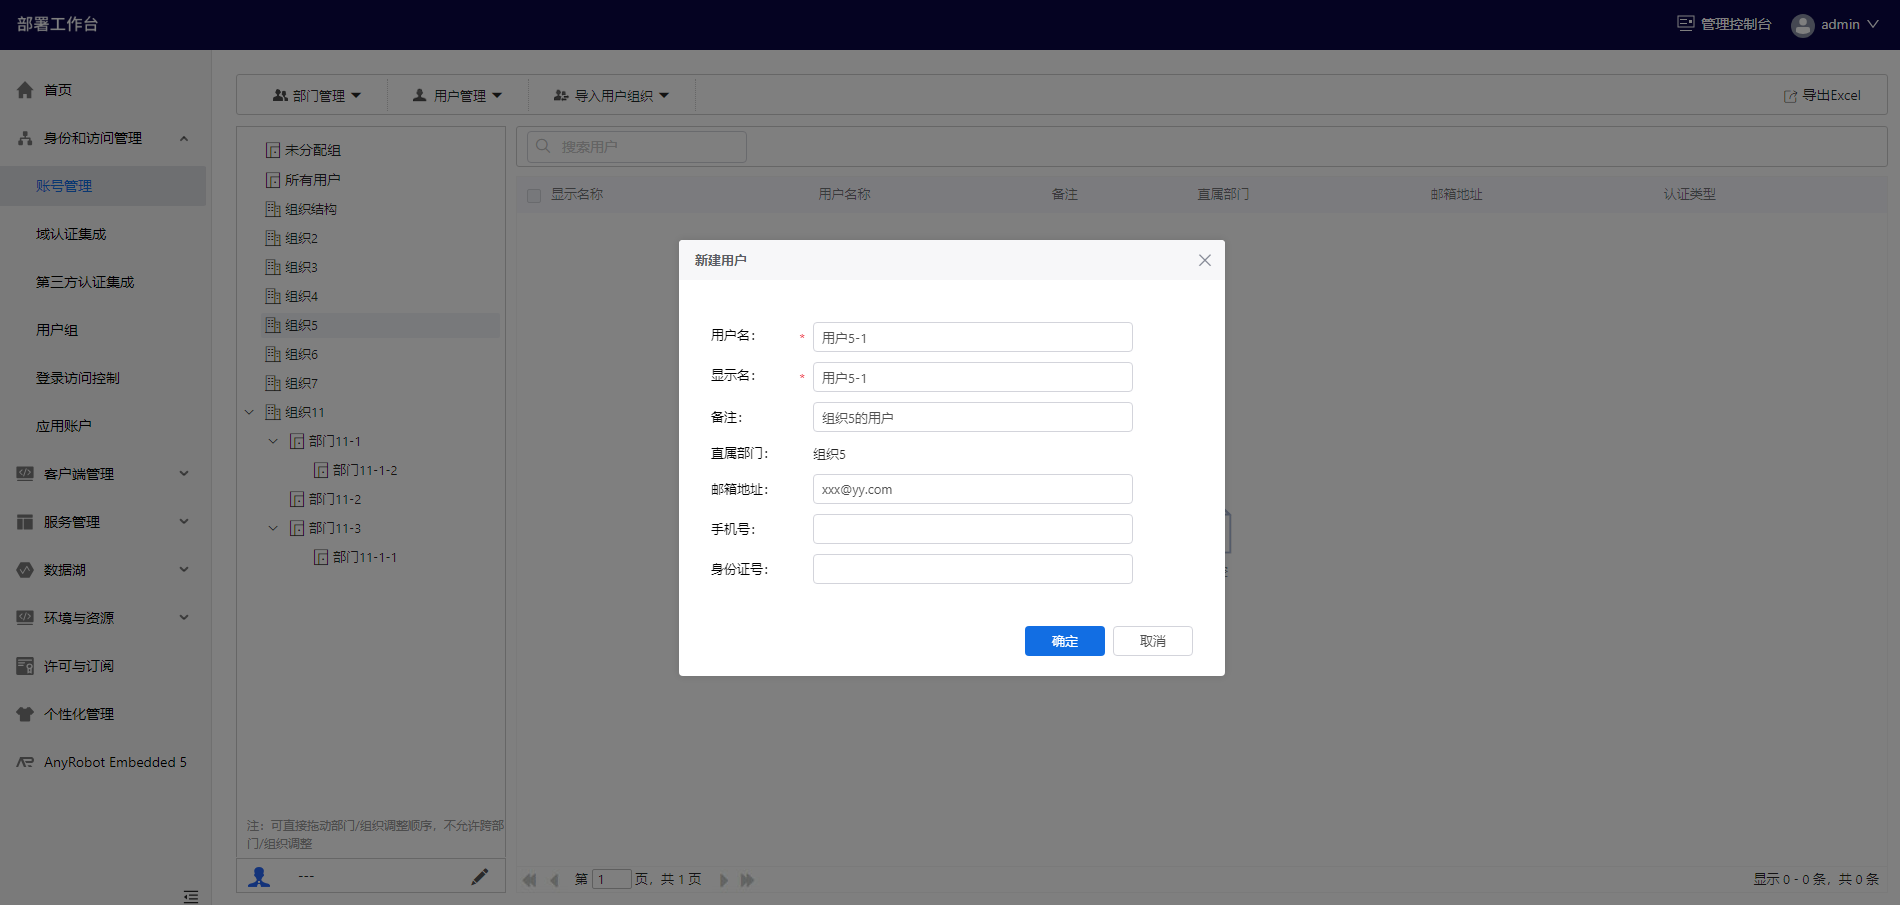Click the 导出Excel button label
The width and height of the screenshot is (1900, 905).
(x=1831, y=95)
